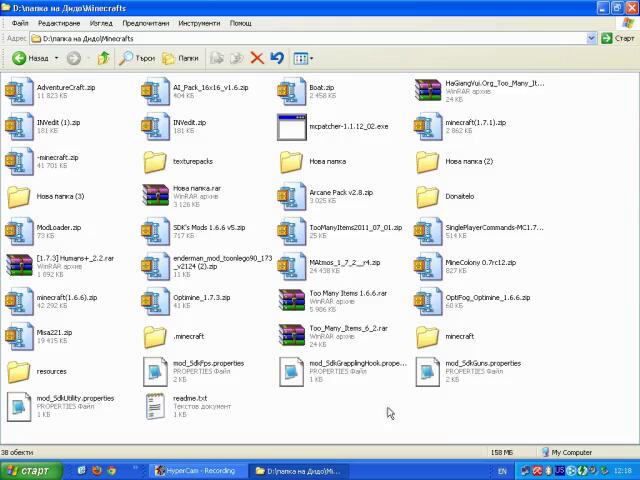This screenshot has height=480, width=640.
Task: Select the Too Many Items 1.6.6.rar archive
Action: (291, 300)
